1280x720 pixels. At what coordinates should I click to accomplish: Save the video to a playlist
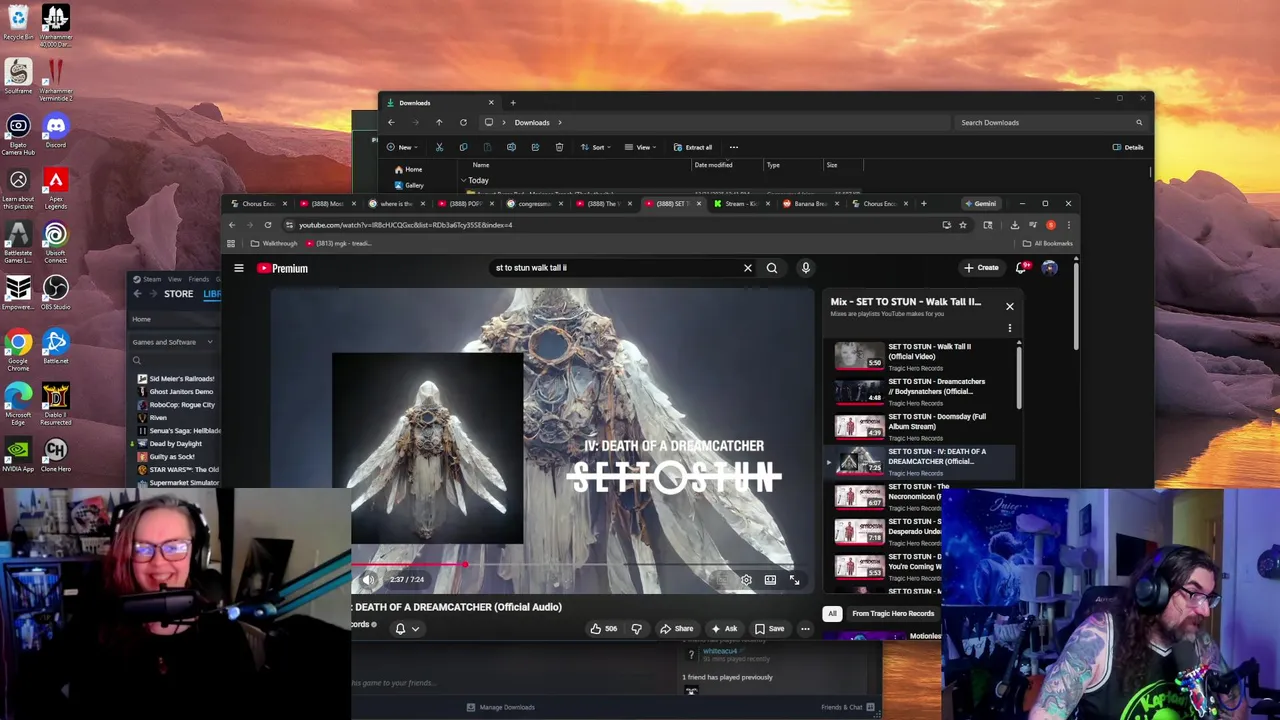[769, 629]
